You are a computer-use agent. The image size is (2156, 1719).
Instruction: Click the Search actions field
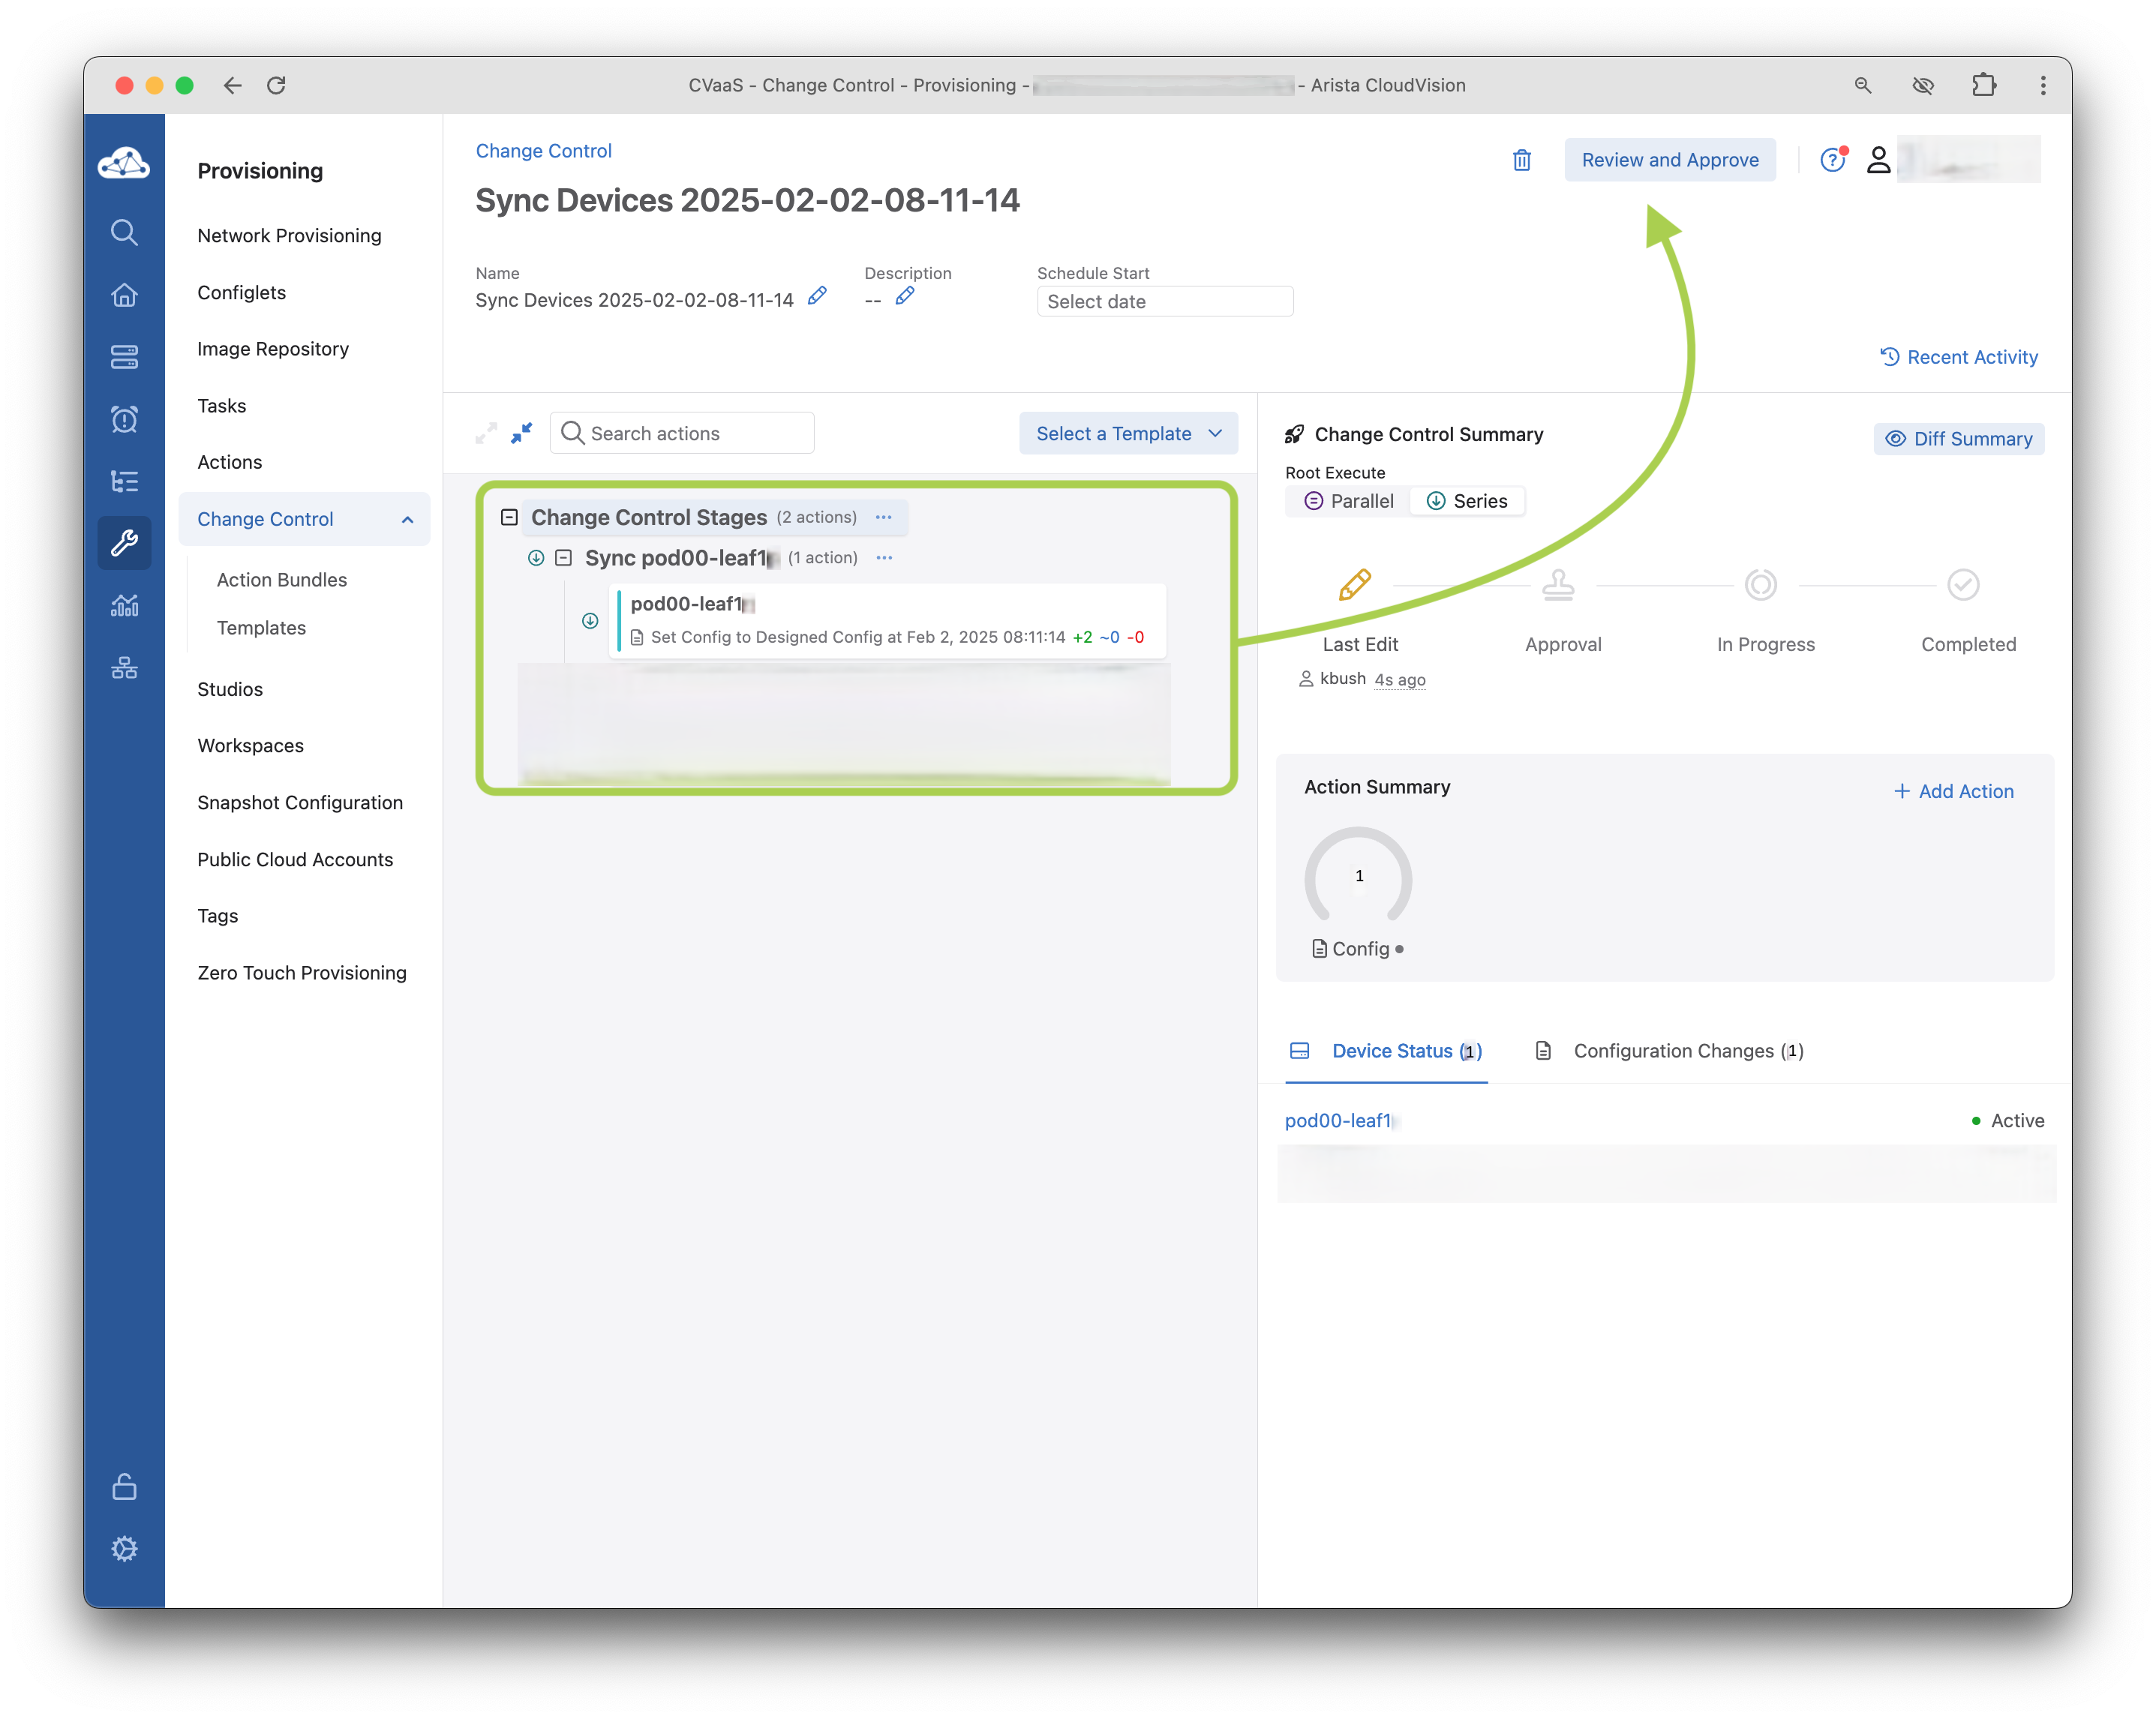[x=695, y=433]
